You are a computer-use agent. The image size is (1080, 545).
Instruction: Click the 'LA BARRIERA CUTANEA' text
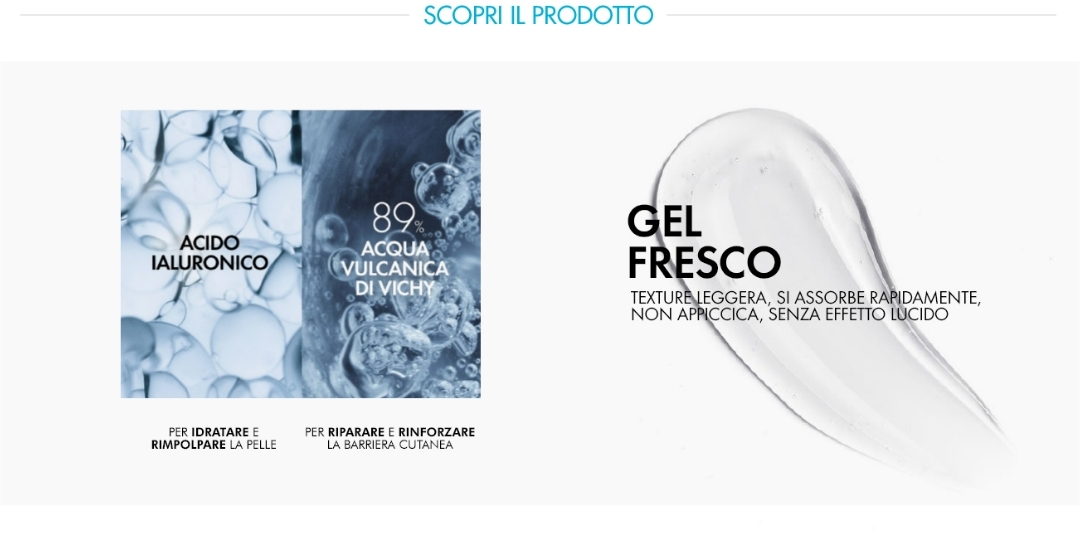click(x=390, y=445)
